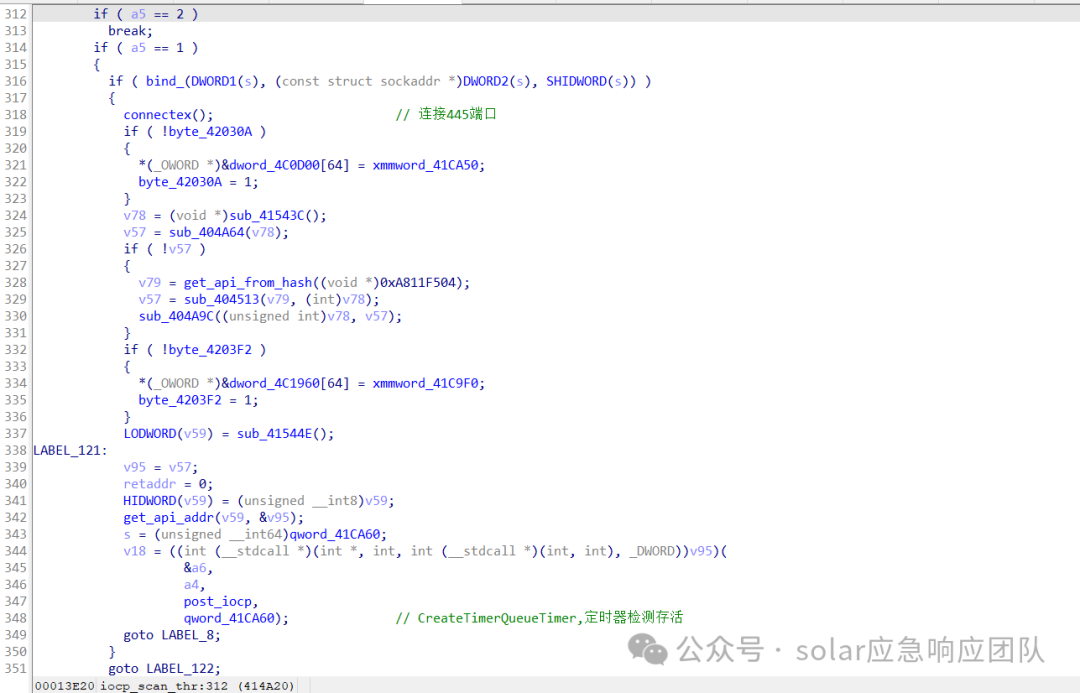
Task: Click line number 316
Action: pyautogui.click(x=15, y=81)
